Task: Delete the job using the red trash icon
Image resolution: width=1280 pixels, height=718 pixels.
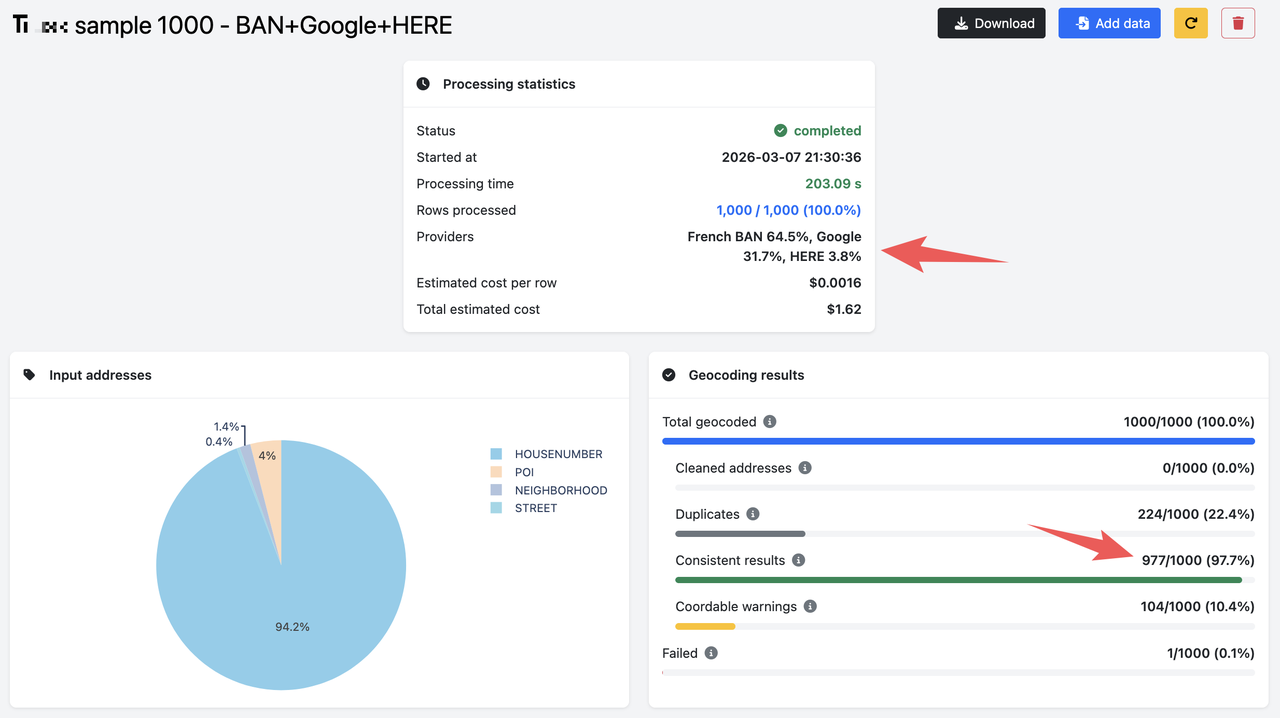Action: [1237, 22]
